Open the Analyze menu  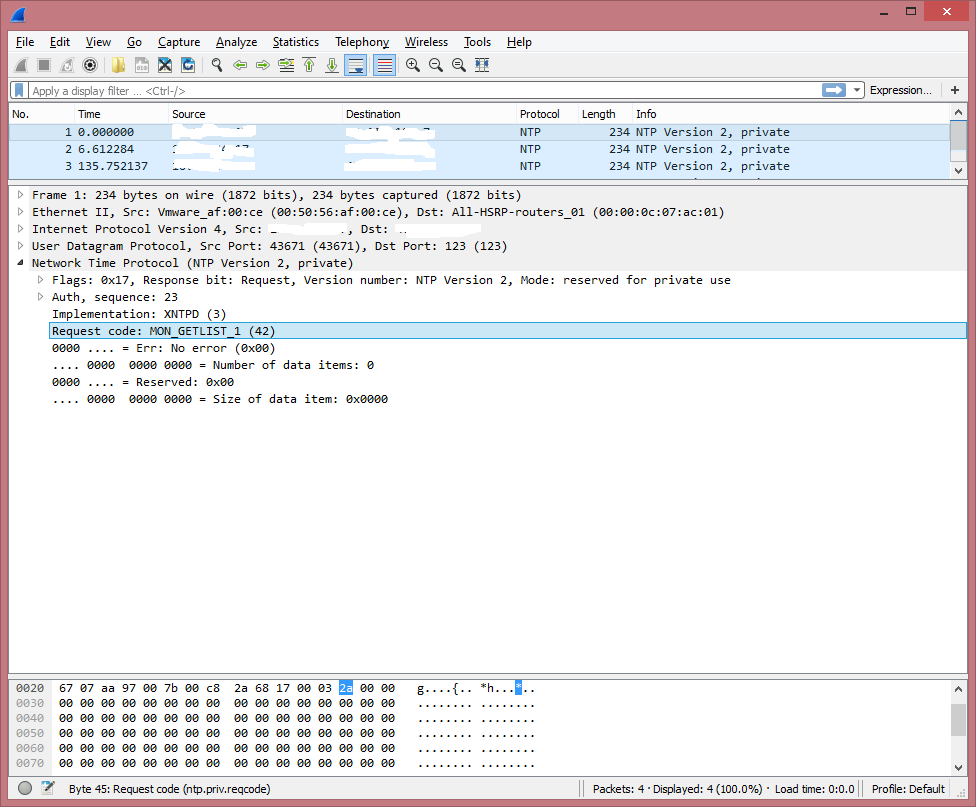point(237,42)
